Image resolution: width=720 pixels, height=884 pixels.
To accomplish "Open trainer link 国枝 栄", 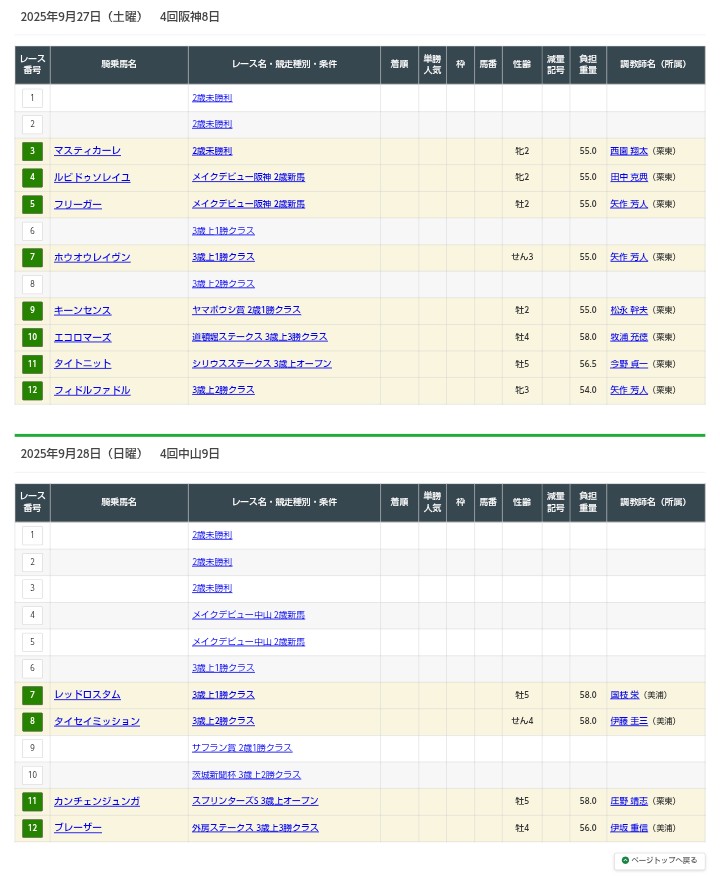I will 625,695.
